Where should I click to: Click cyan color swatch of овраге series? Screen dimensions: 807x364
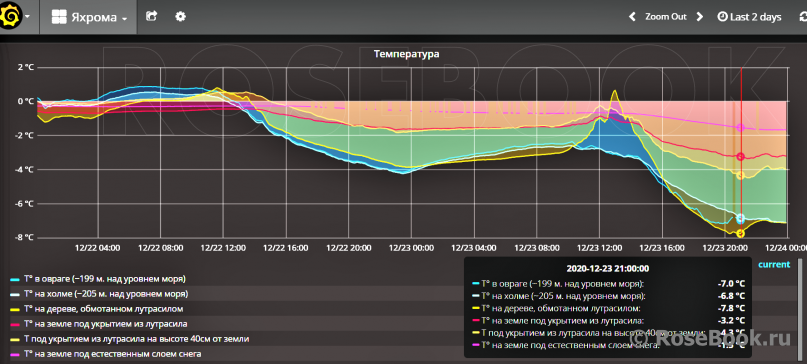(15, 280)
